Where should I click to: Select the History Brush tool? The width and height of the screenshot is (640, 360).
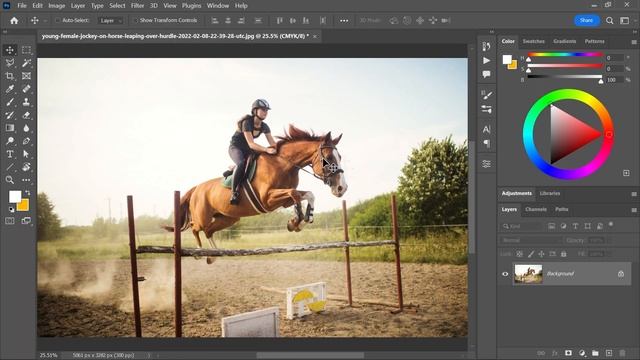coord(10,115)
